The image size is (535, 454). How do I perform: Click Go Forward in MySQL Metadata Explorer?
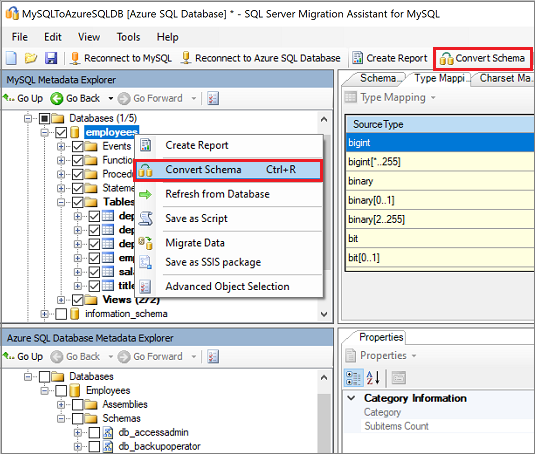coord(150,99)
